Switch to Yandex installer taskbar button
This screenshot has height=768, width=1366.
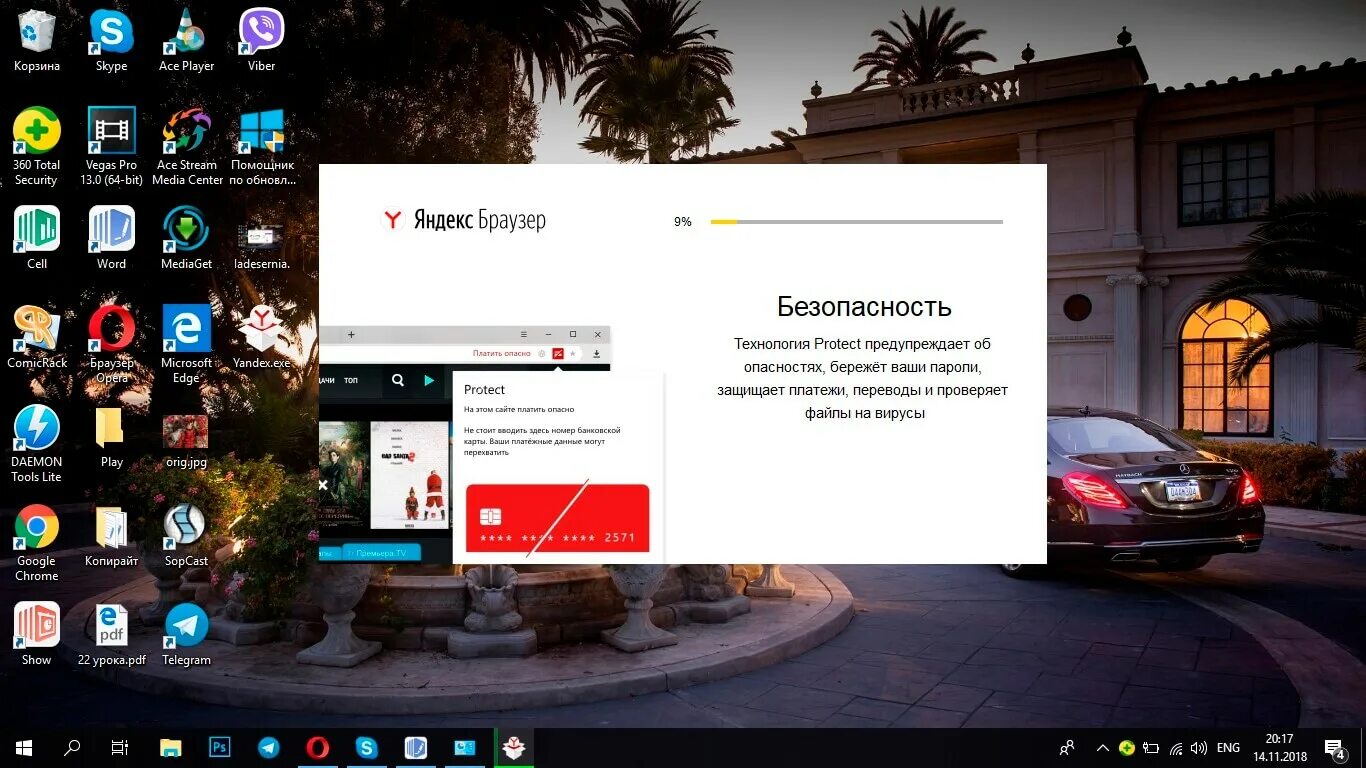tap(514, 747)
